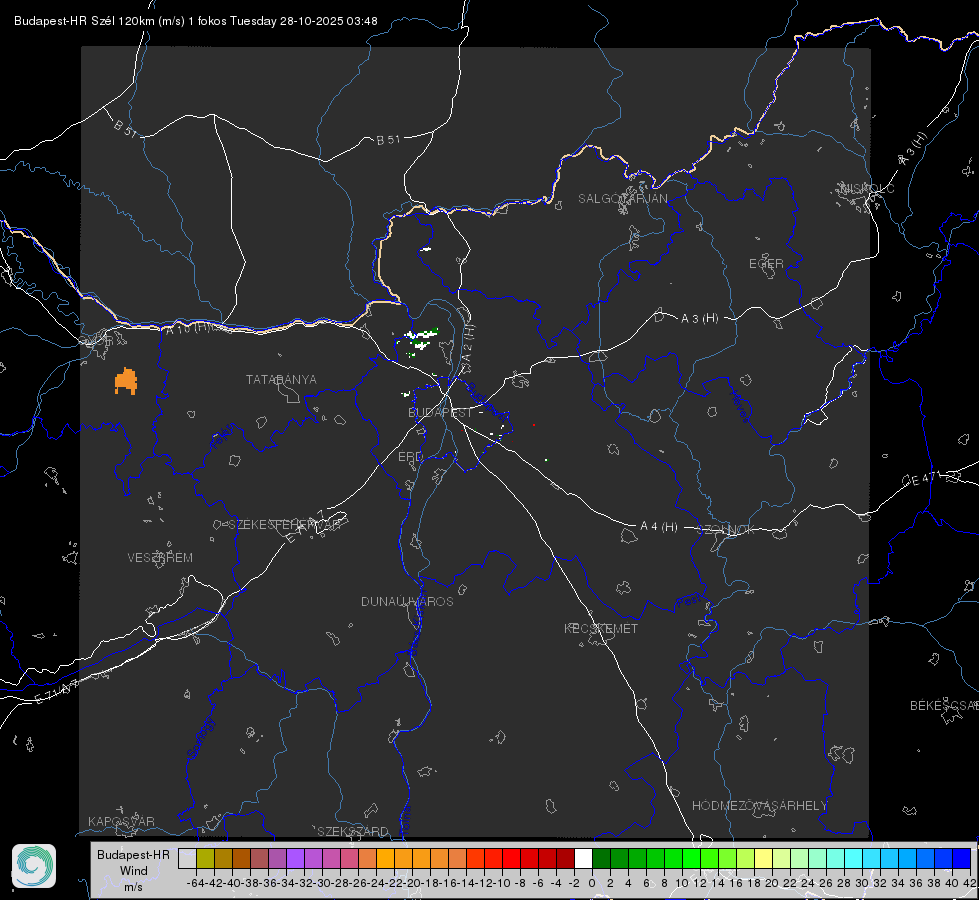The width and height of the screenshot is (979, 900).
Task: Select the dark blue legend swatch at 42
Action: (962, 858)
